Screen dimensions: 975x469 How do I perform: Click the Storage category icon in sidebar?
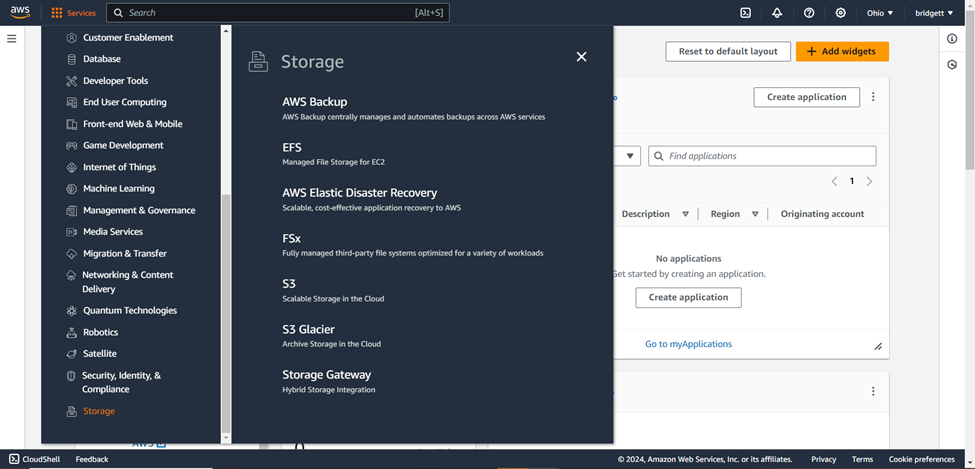72,411
